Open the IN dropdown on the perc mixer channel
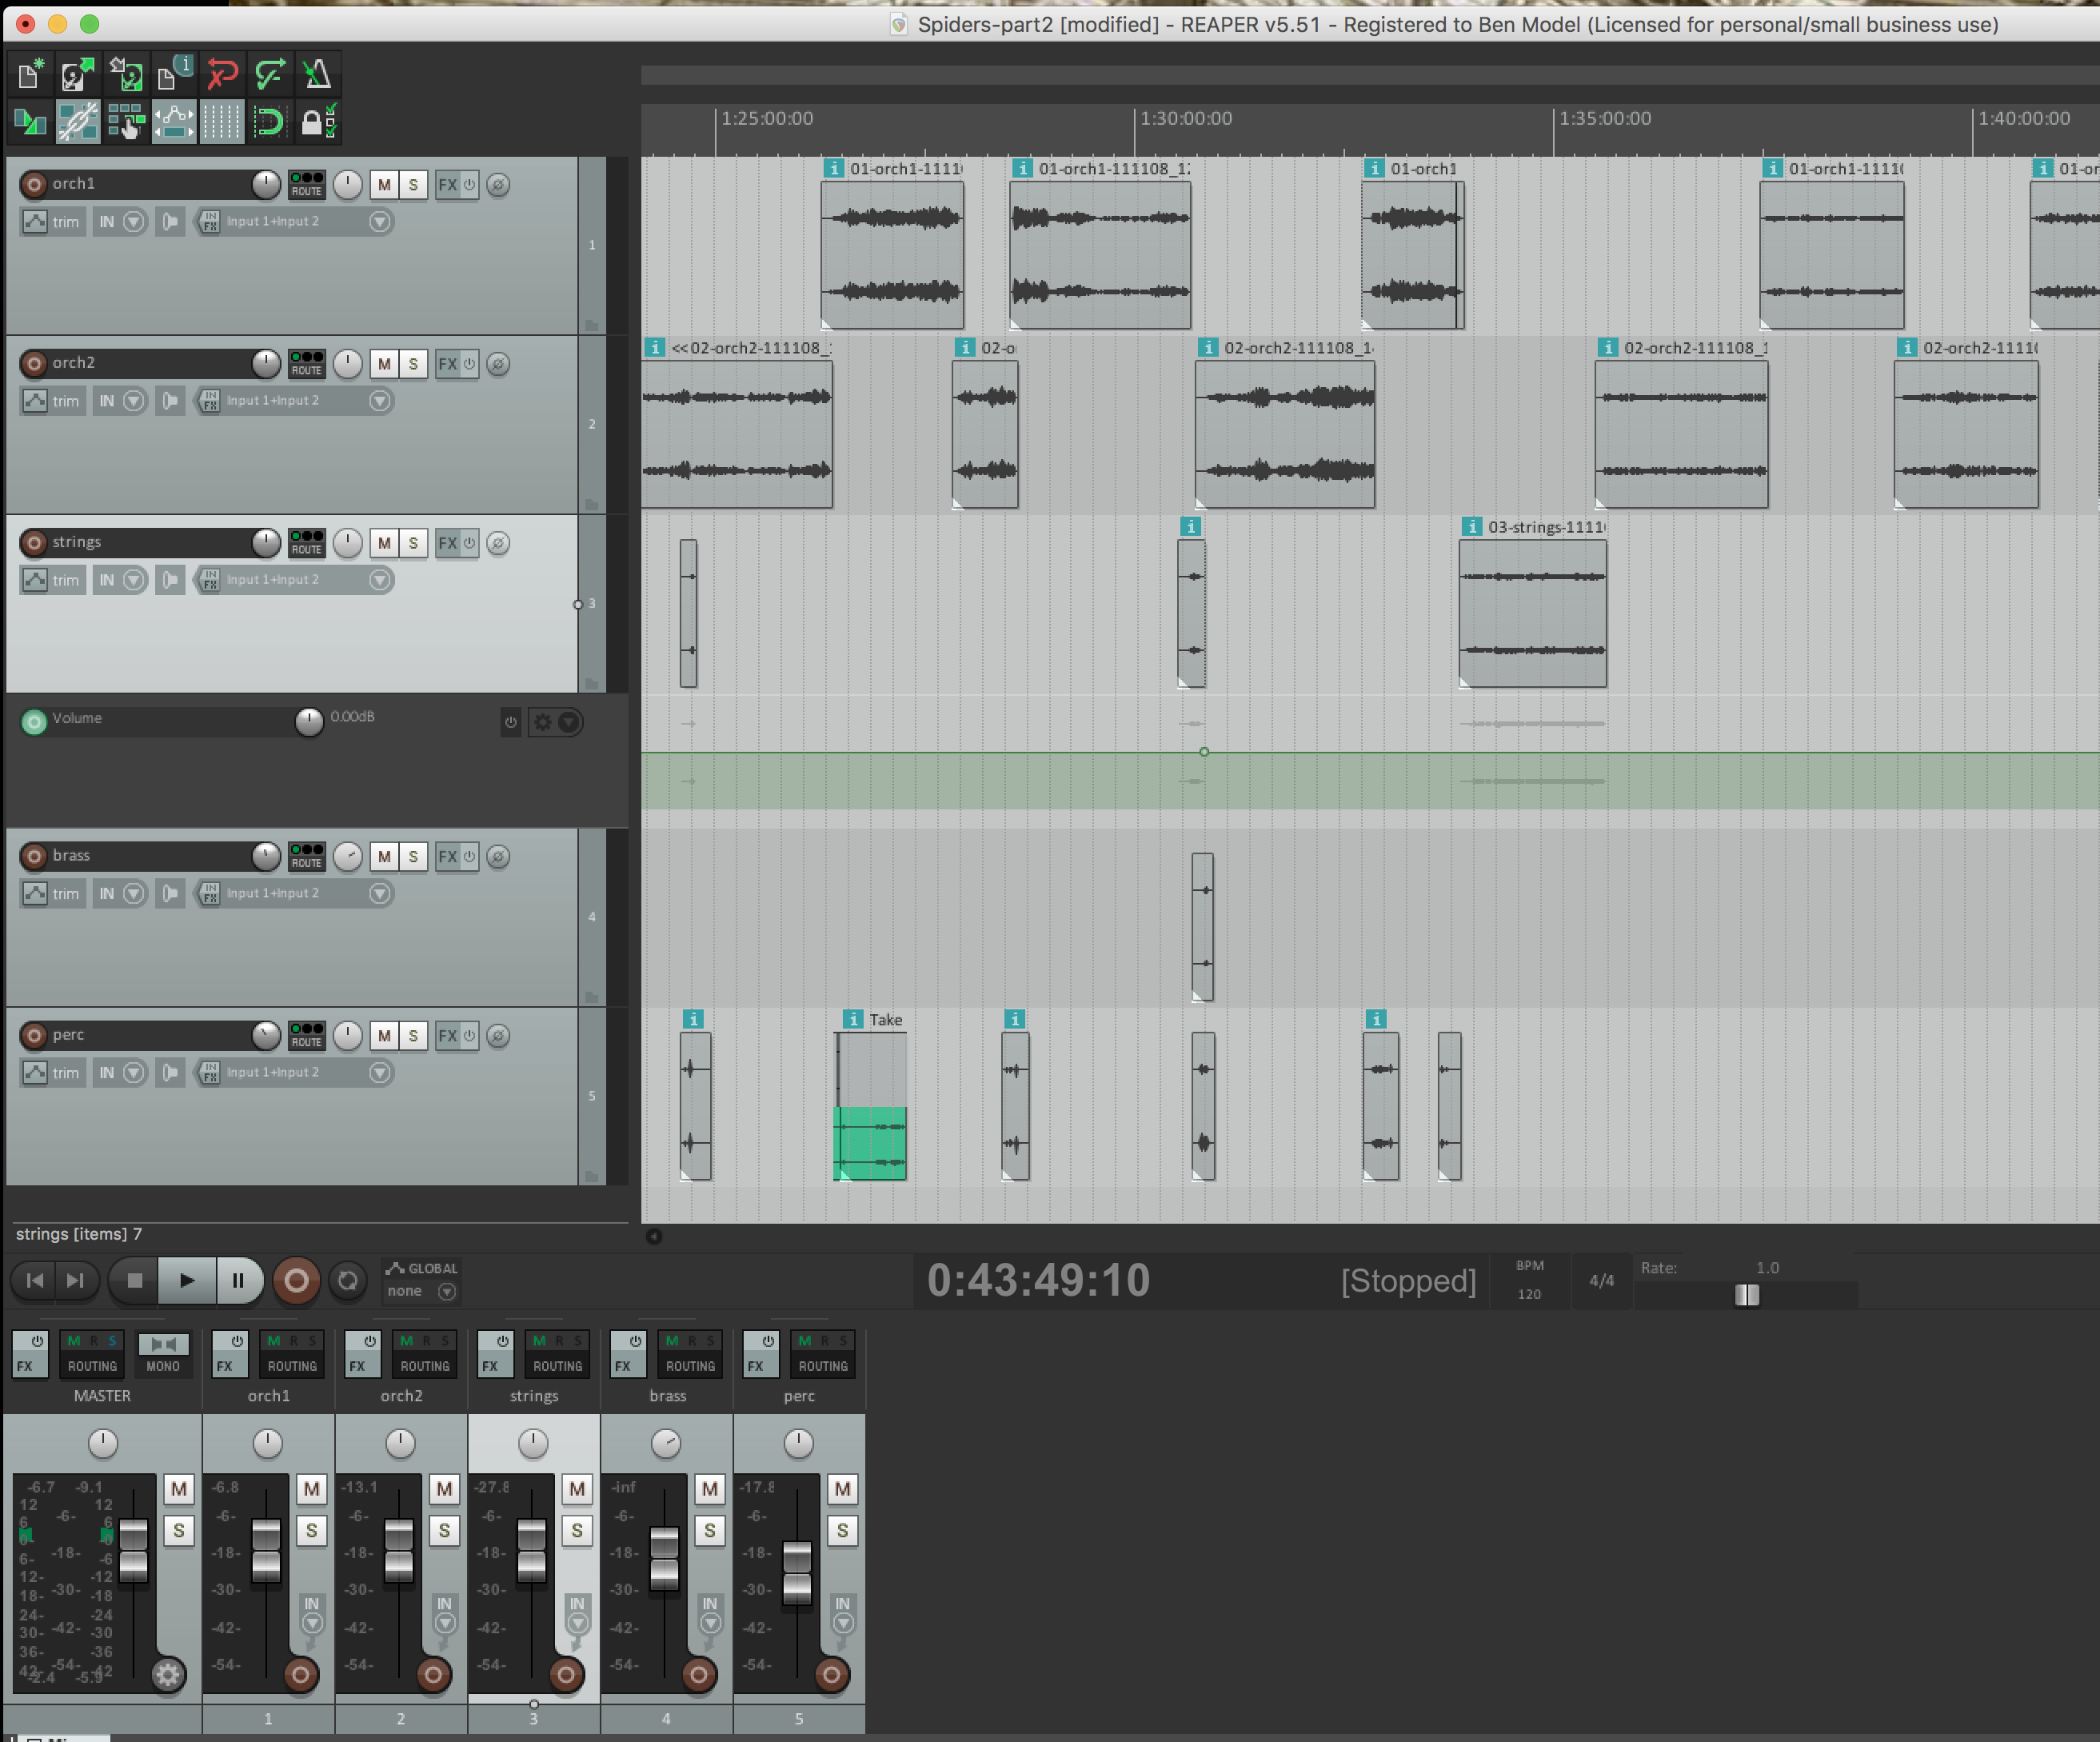2100x1742 pixels. point(843,1613)
